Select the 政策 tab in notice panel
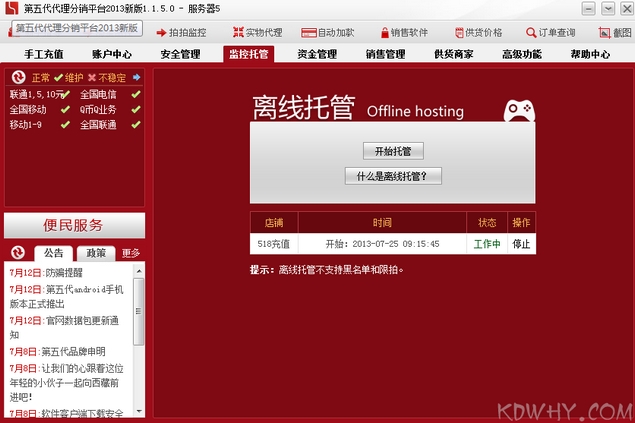The image size is (635, 423). [97, 253]
